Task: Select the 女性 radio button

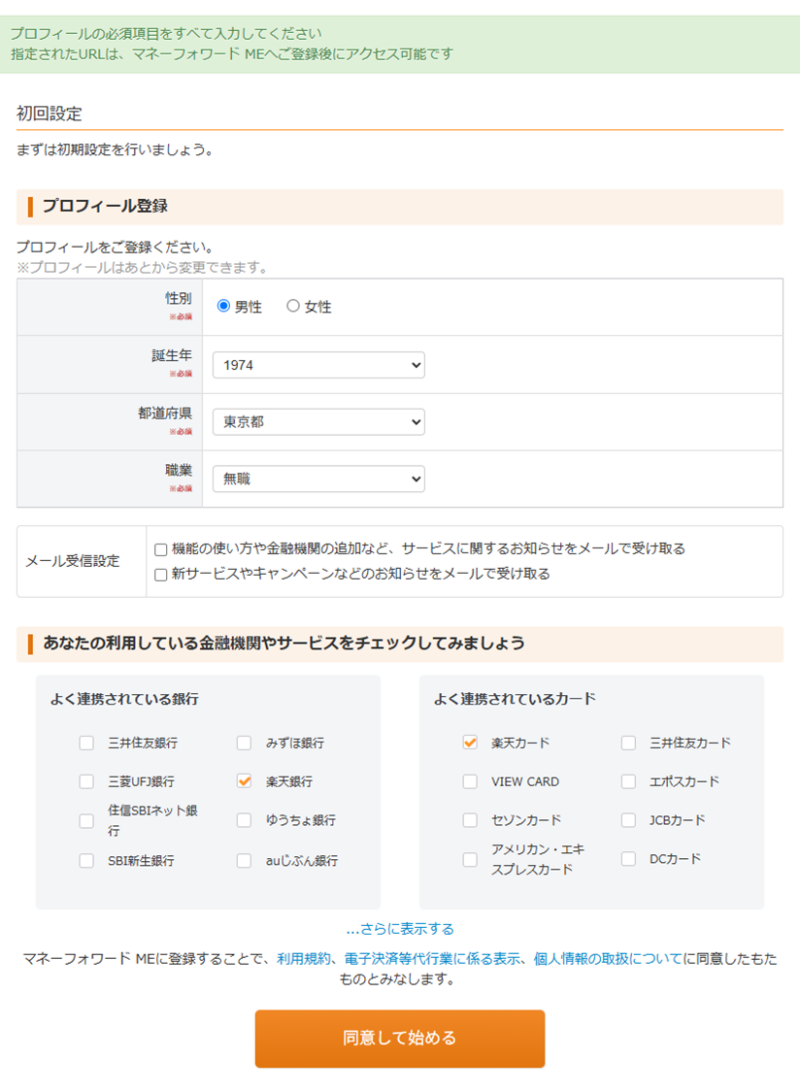Action: pos(293,306)
